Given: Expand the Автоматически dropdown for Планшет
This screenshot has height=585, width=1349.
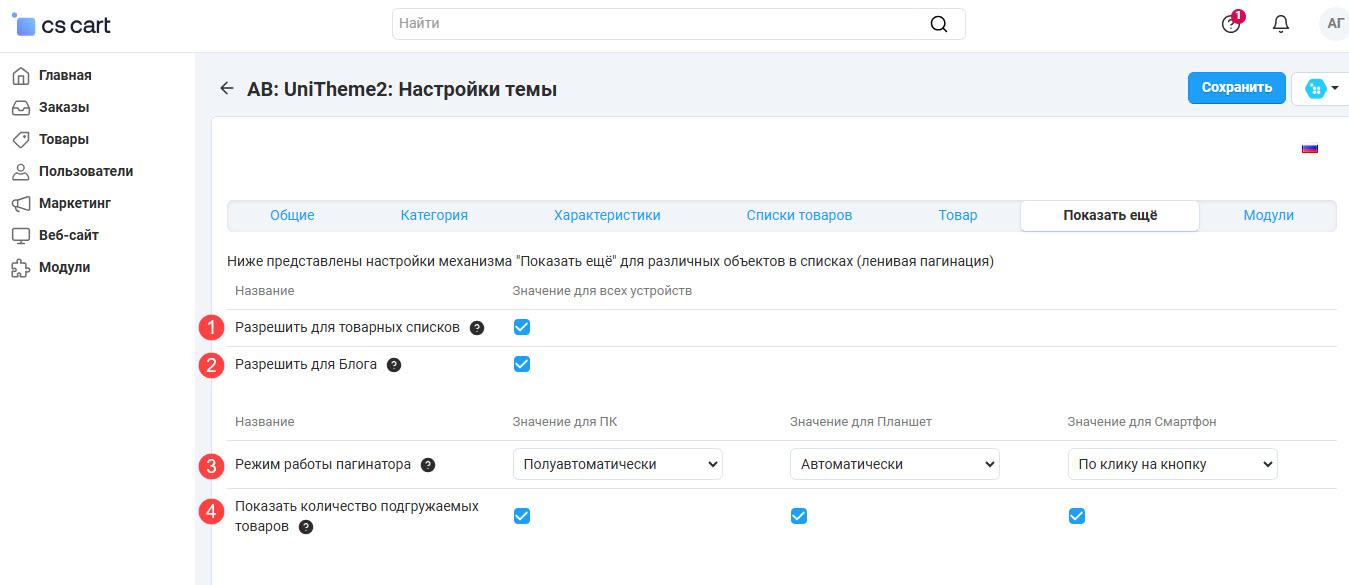Looking at the screenshot, I should point(894,464).
